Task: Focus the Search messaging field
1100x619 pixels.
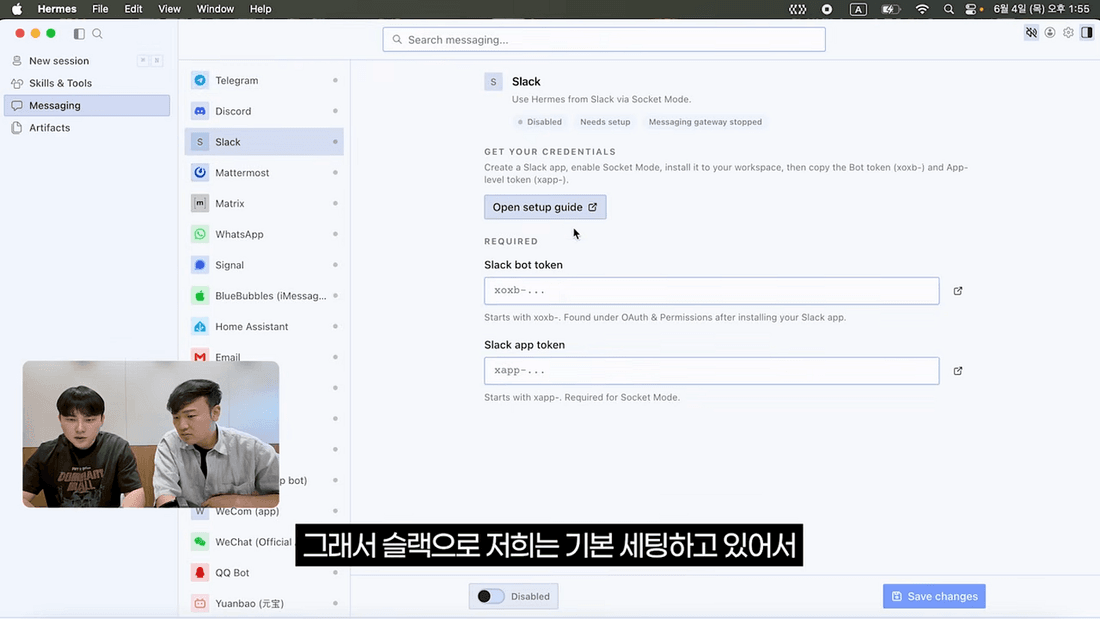Action: [x=604, y=39]
